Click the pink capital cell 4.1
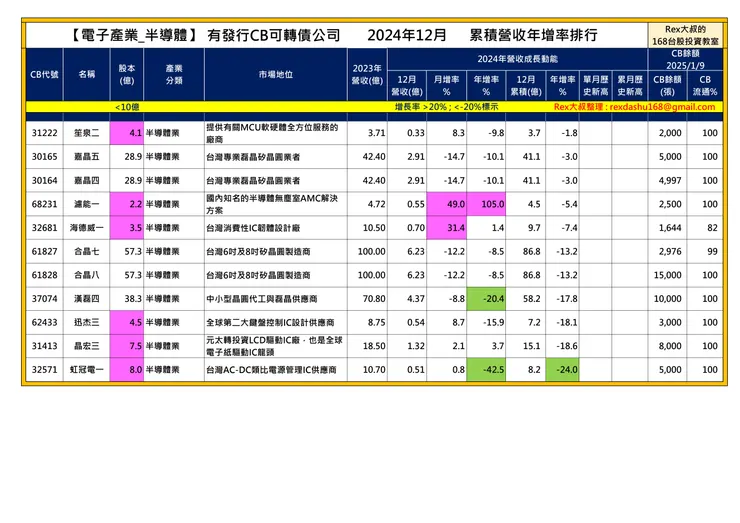This screenshot has width=740, height=523. tap(126, 133)
